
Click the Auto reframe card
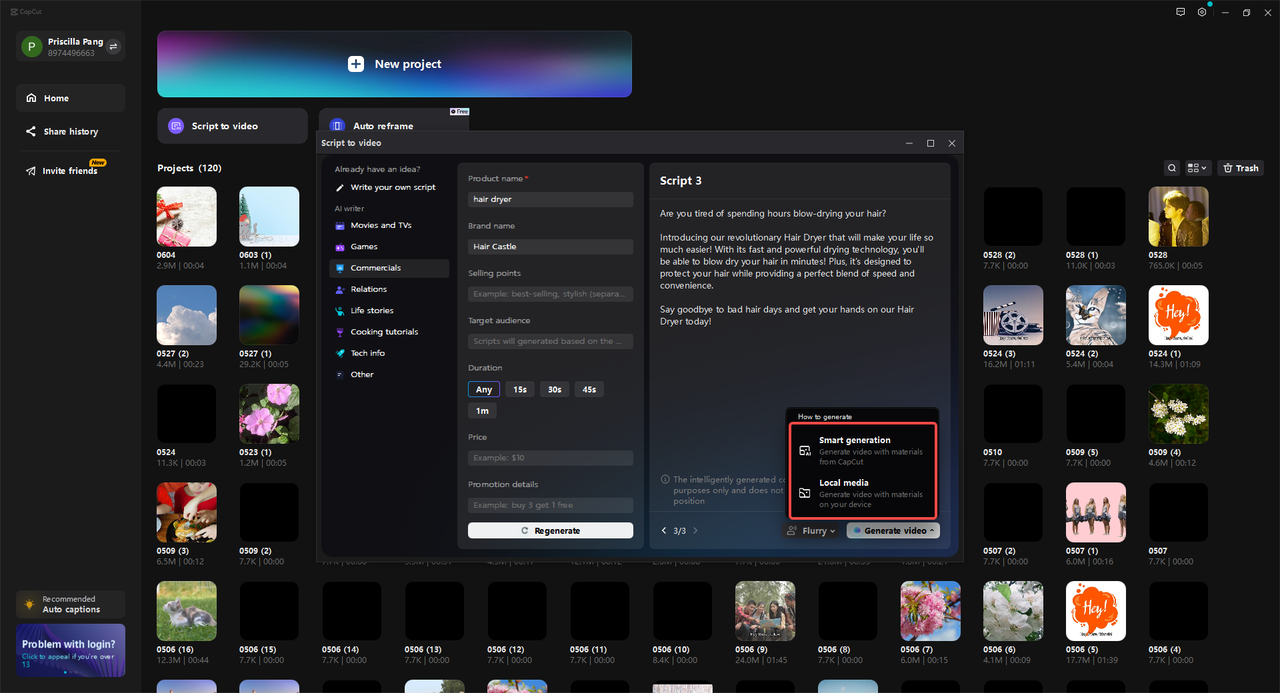(393, 120)
